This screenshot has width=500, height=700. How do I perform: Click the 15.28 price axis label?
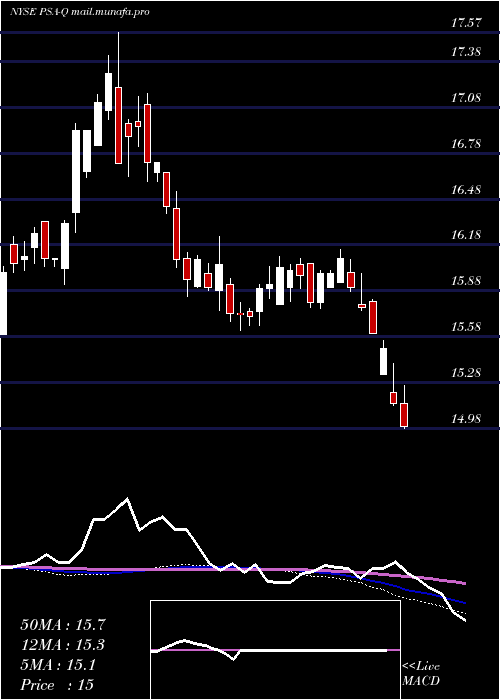[x=466, y=372]
